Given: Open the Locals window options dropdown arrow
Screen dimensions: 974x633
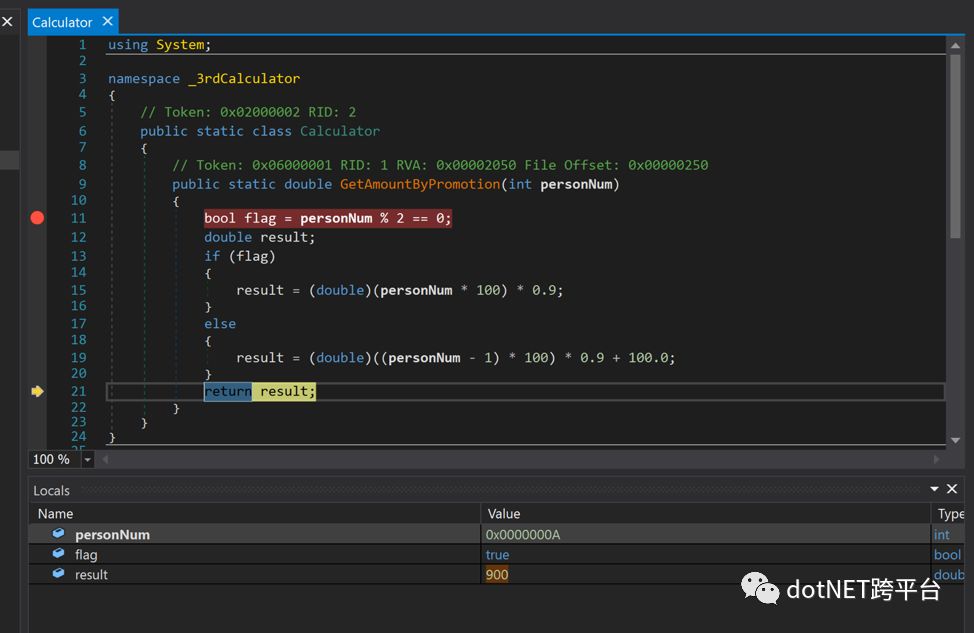Looking at the screenshot, I should tap(934, 490).
